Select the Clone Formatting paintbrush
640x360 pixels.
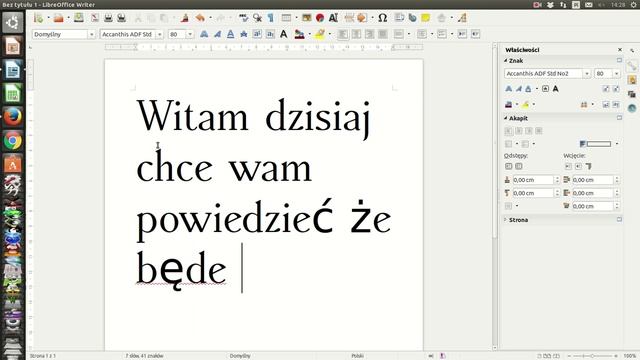coord(185,18)
